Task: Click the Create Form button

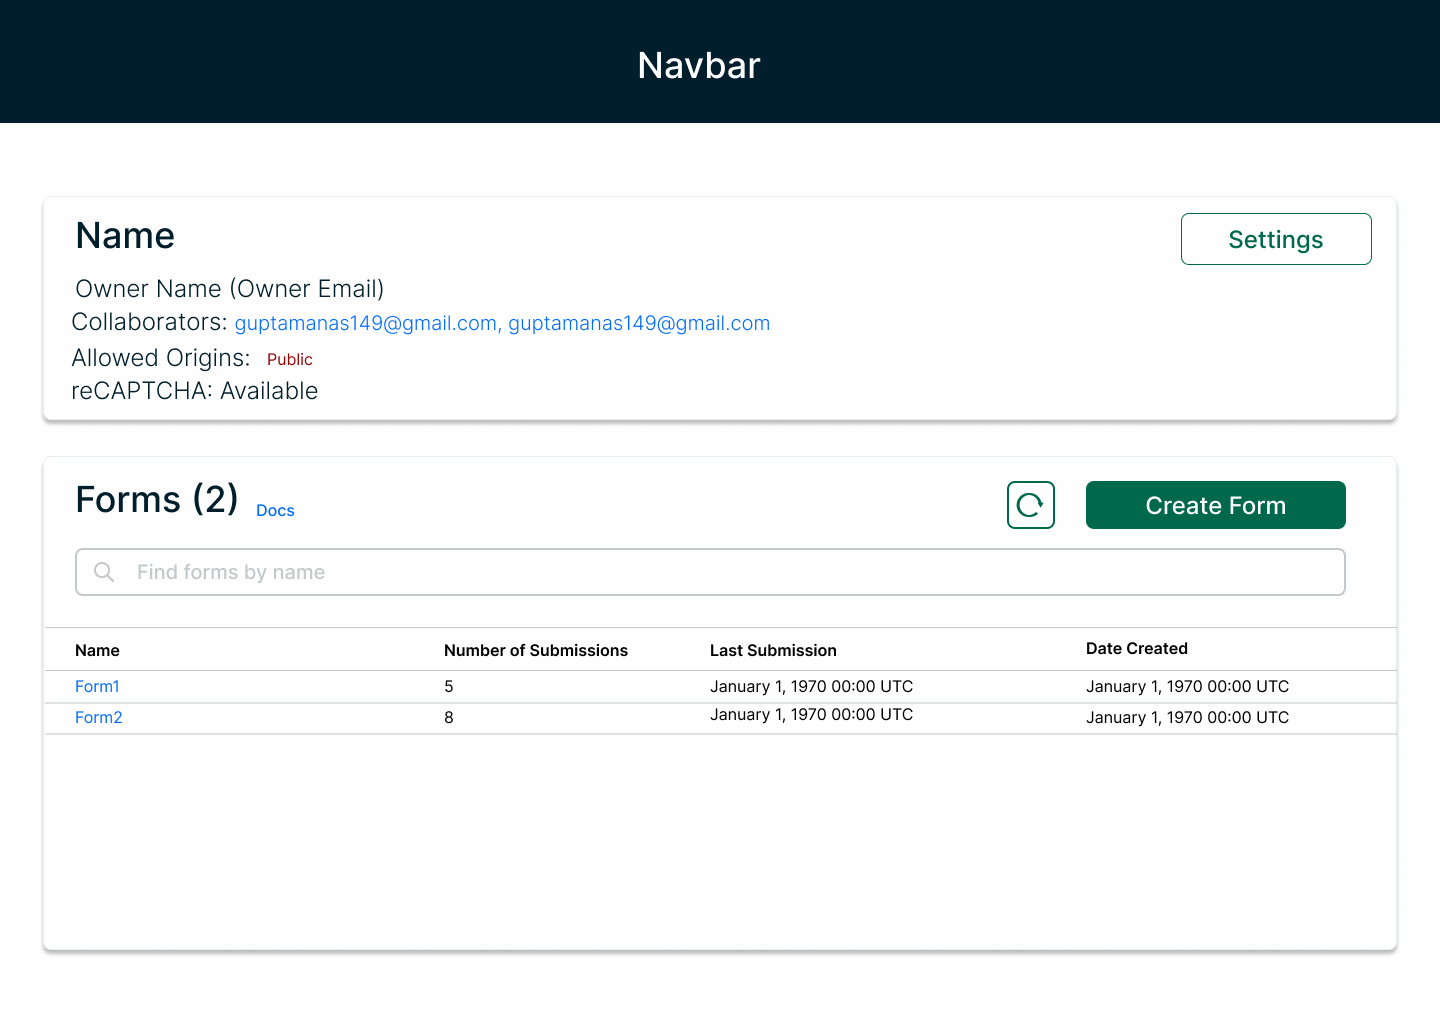Action: pos(1215,505)
